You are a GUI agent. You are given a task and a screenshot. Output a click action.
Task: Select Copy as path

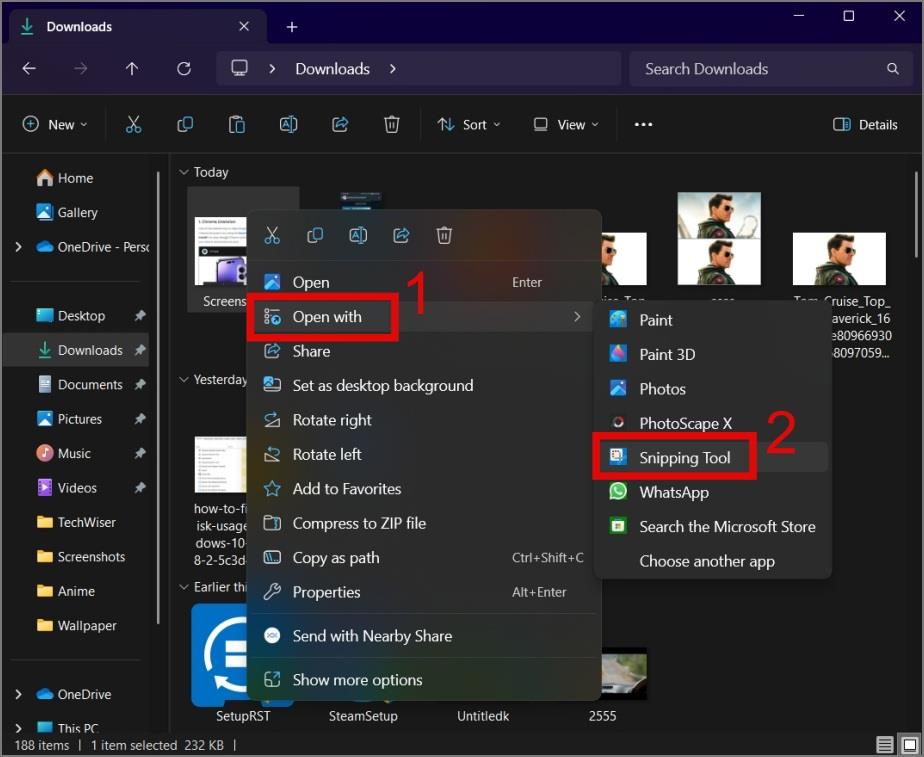(419, 557)
